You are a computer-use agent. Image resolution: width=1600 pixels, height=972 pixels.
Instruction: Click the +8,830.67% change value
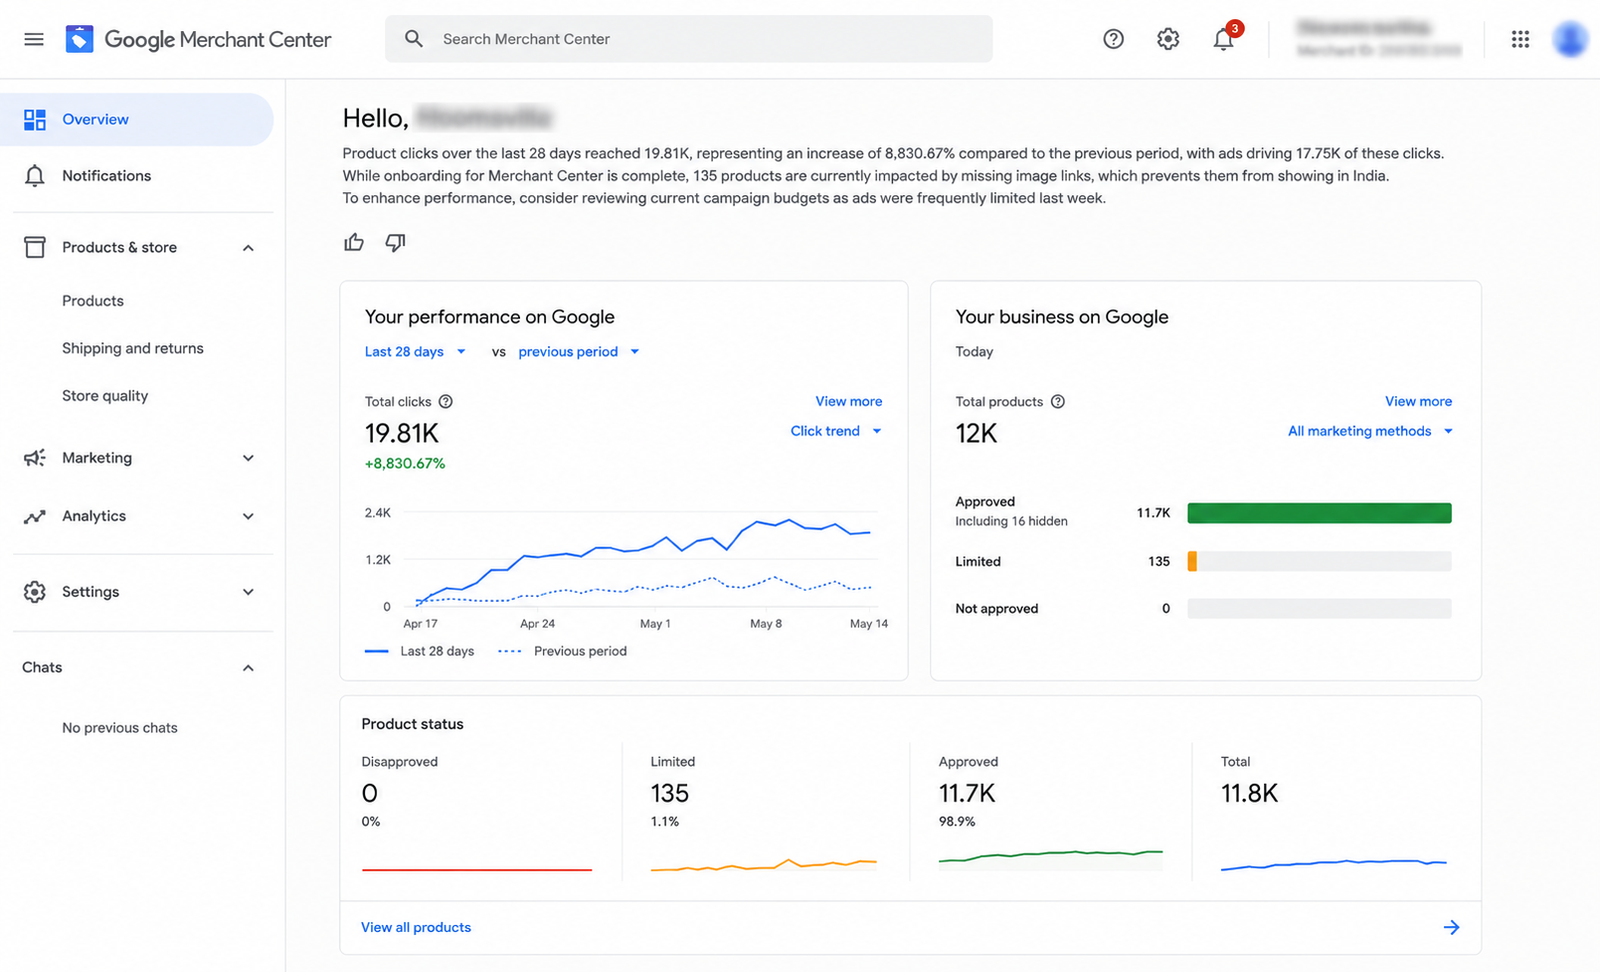point(405,464)
